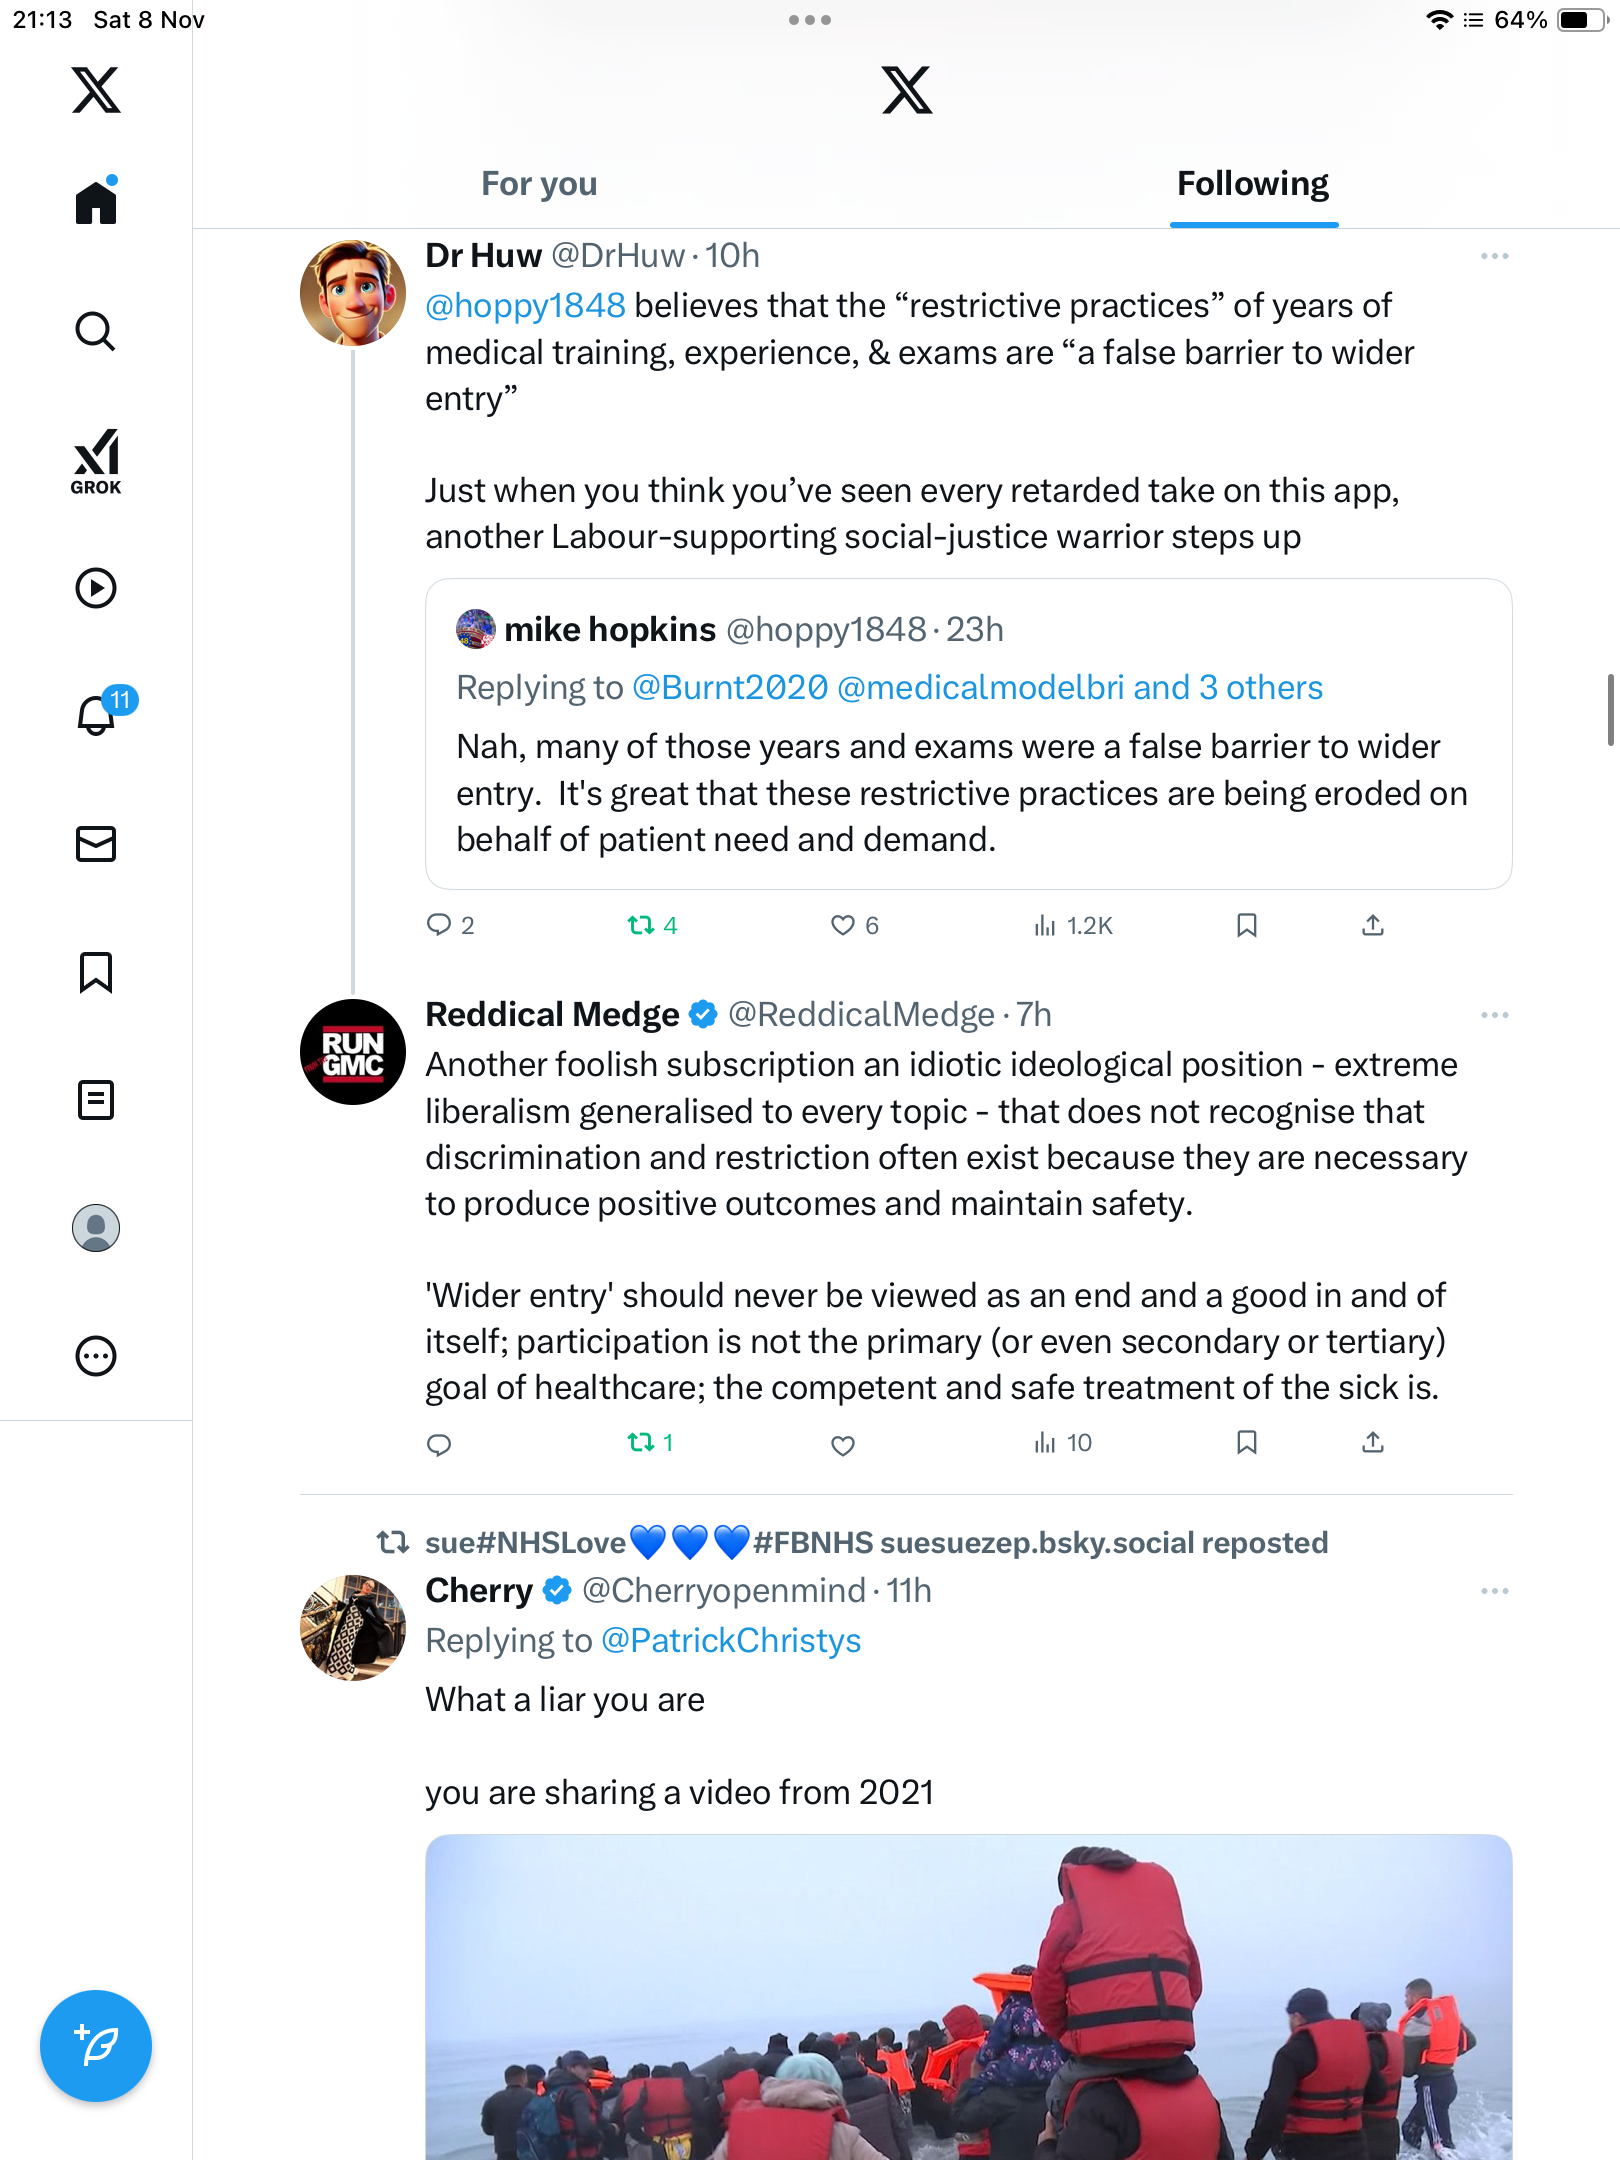
Task: Open more options on Cherry's post
Action: click(1494, 1591)
